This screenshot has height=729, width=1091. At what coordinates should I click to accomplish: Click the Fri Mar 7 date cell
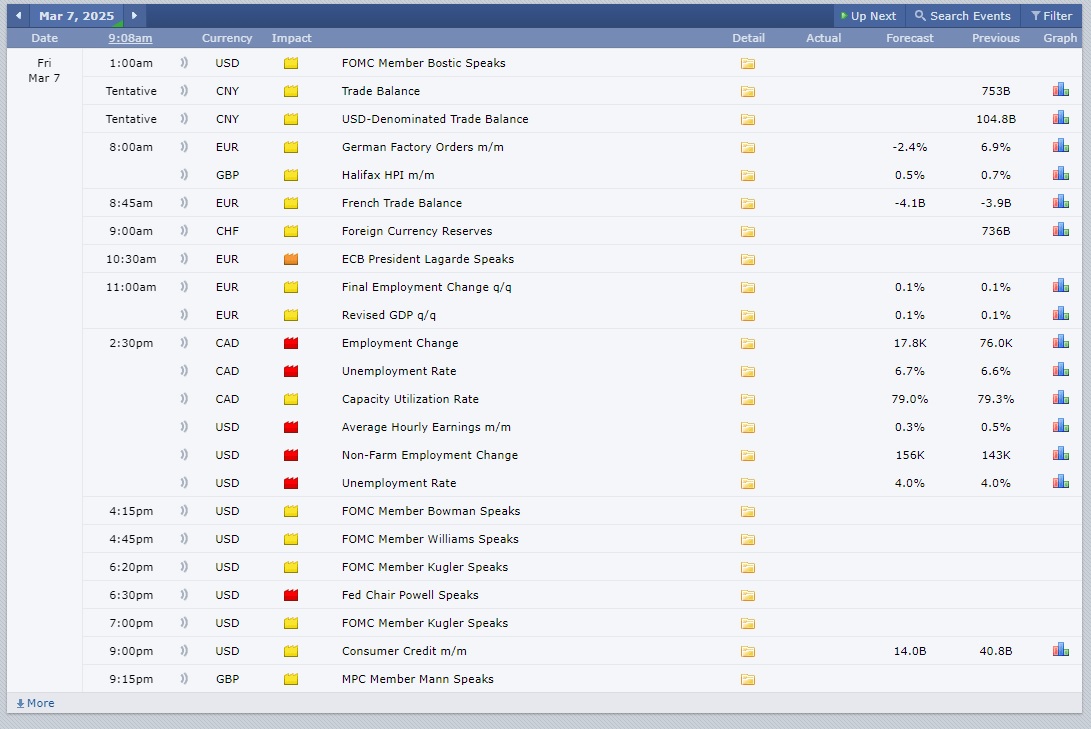[45, 70]
